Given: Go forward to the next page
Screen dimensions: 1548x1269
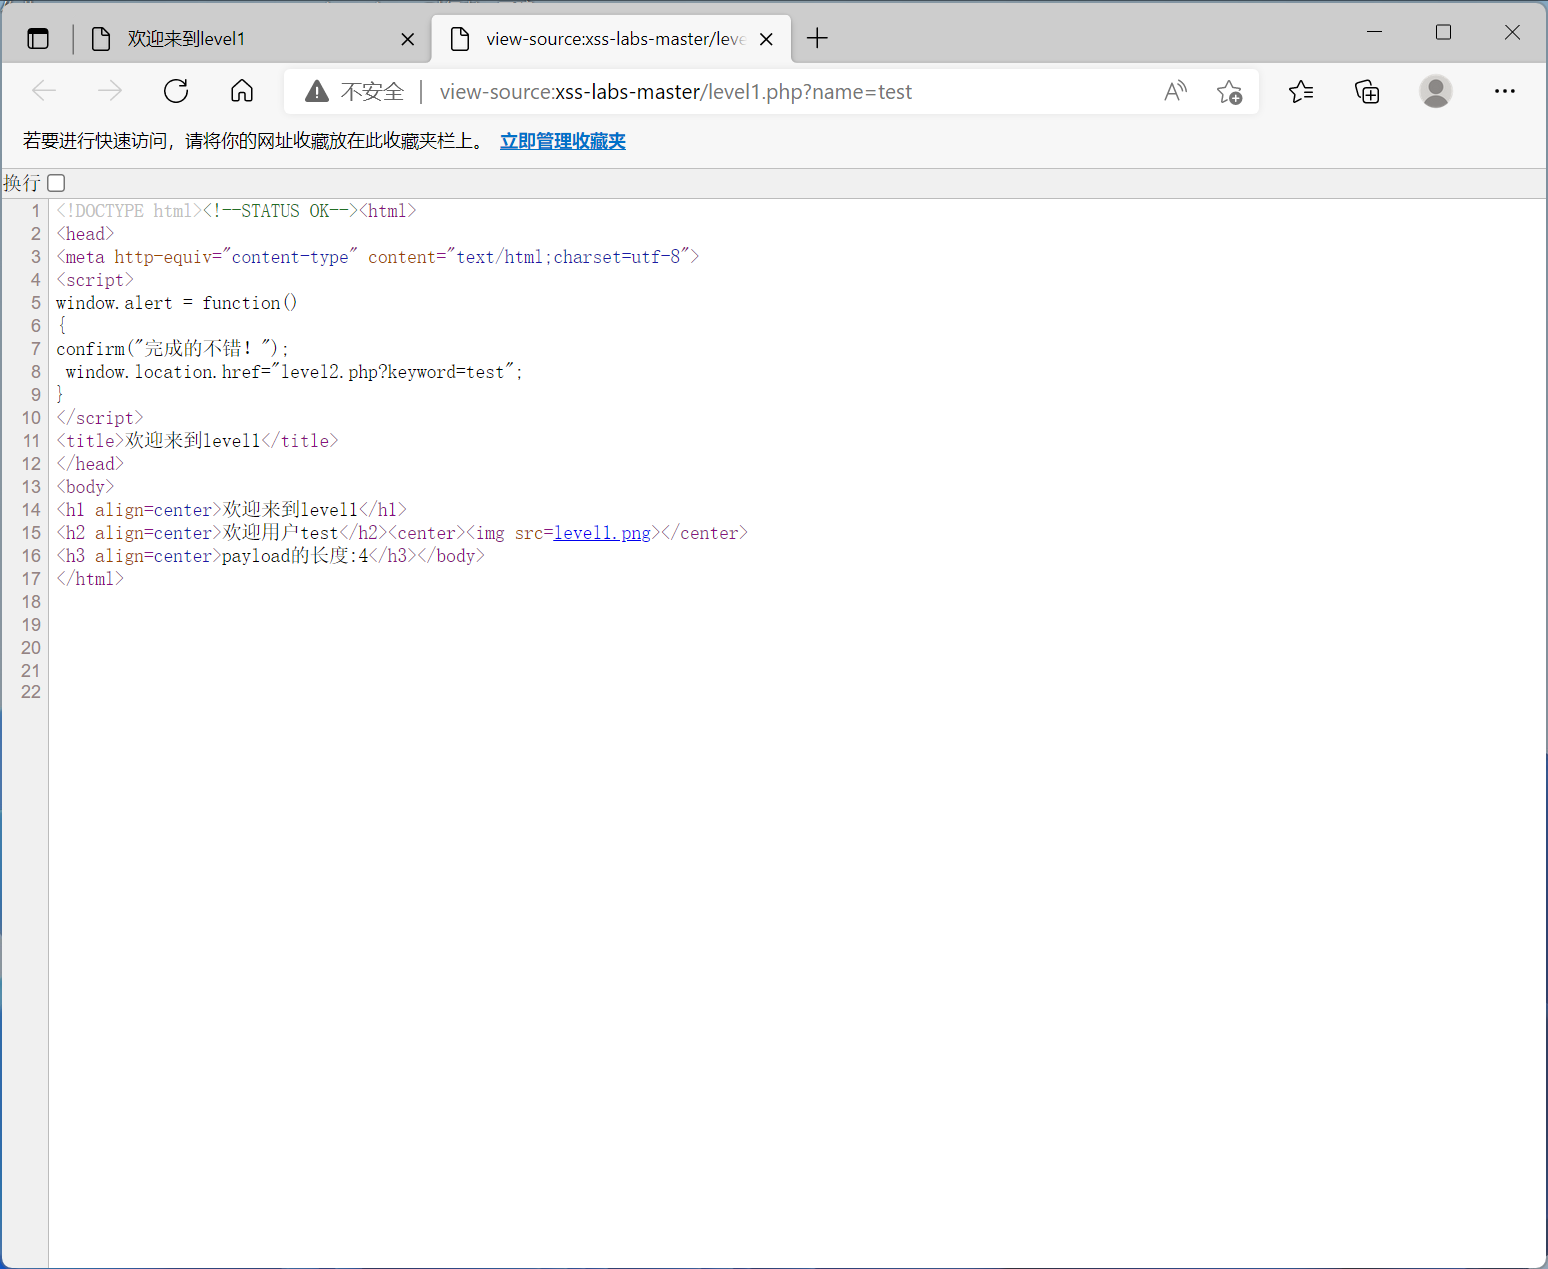Looking at the screenshot, I should (110, 92).
